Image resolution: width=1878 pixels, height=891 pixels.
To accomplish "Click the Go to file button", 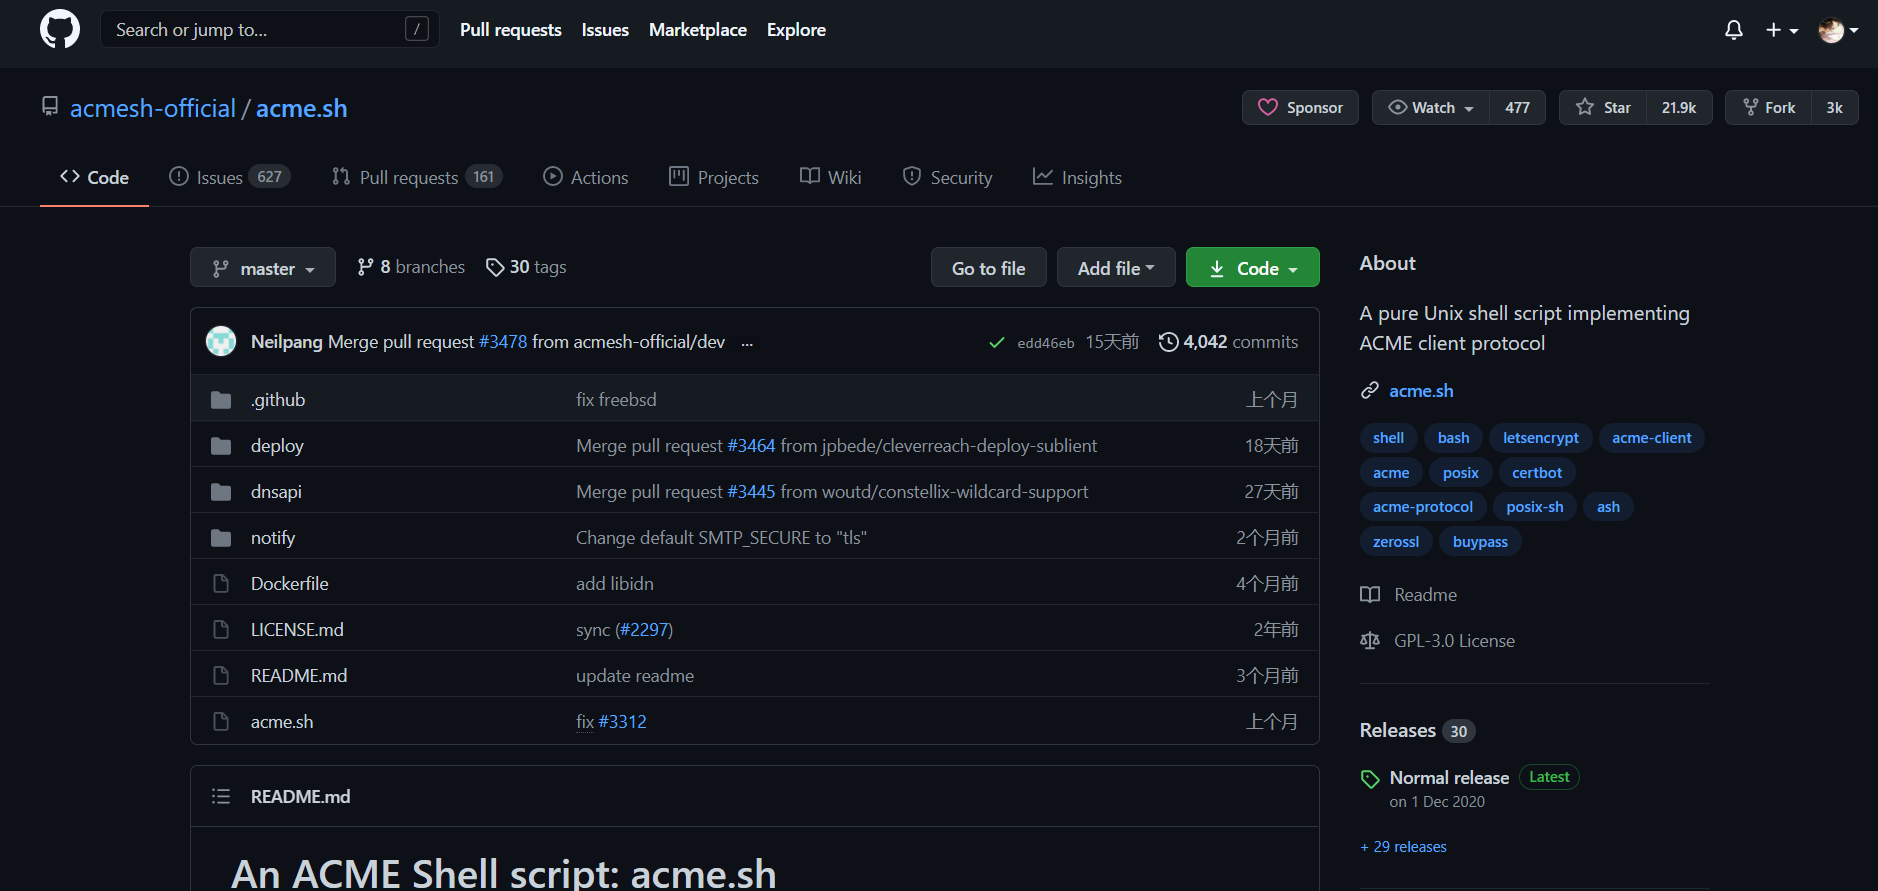I will click(989, 268).
